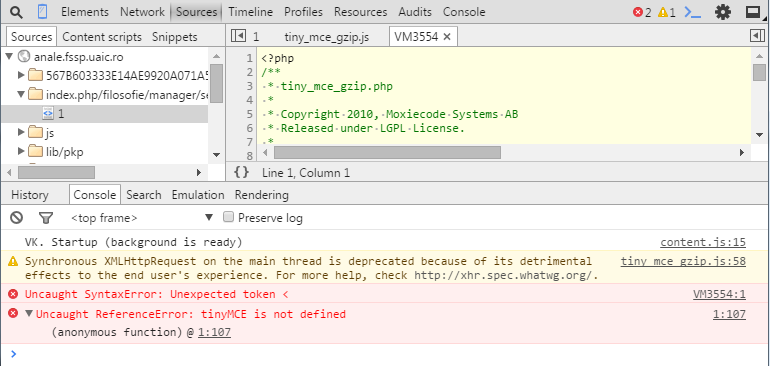Click the console input prompt
This screenshot has height=366, width=770.
385,354
